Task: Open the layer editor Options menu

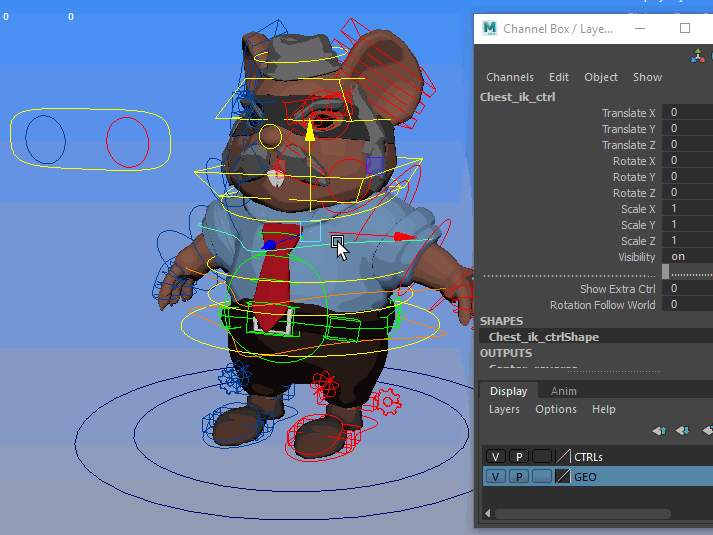Action: coord(556,409)
